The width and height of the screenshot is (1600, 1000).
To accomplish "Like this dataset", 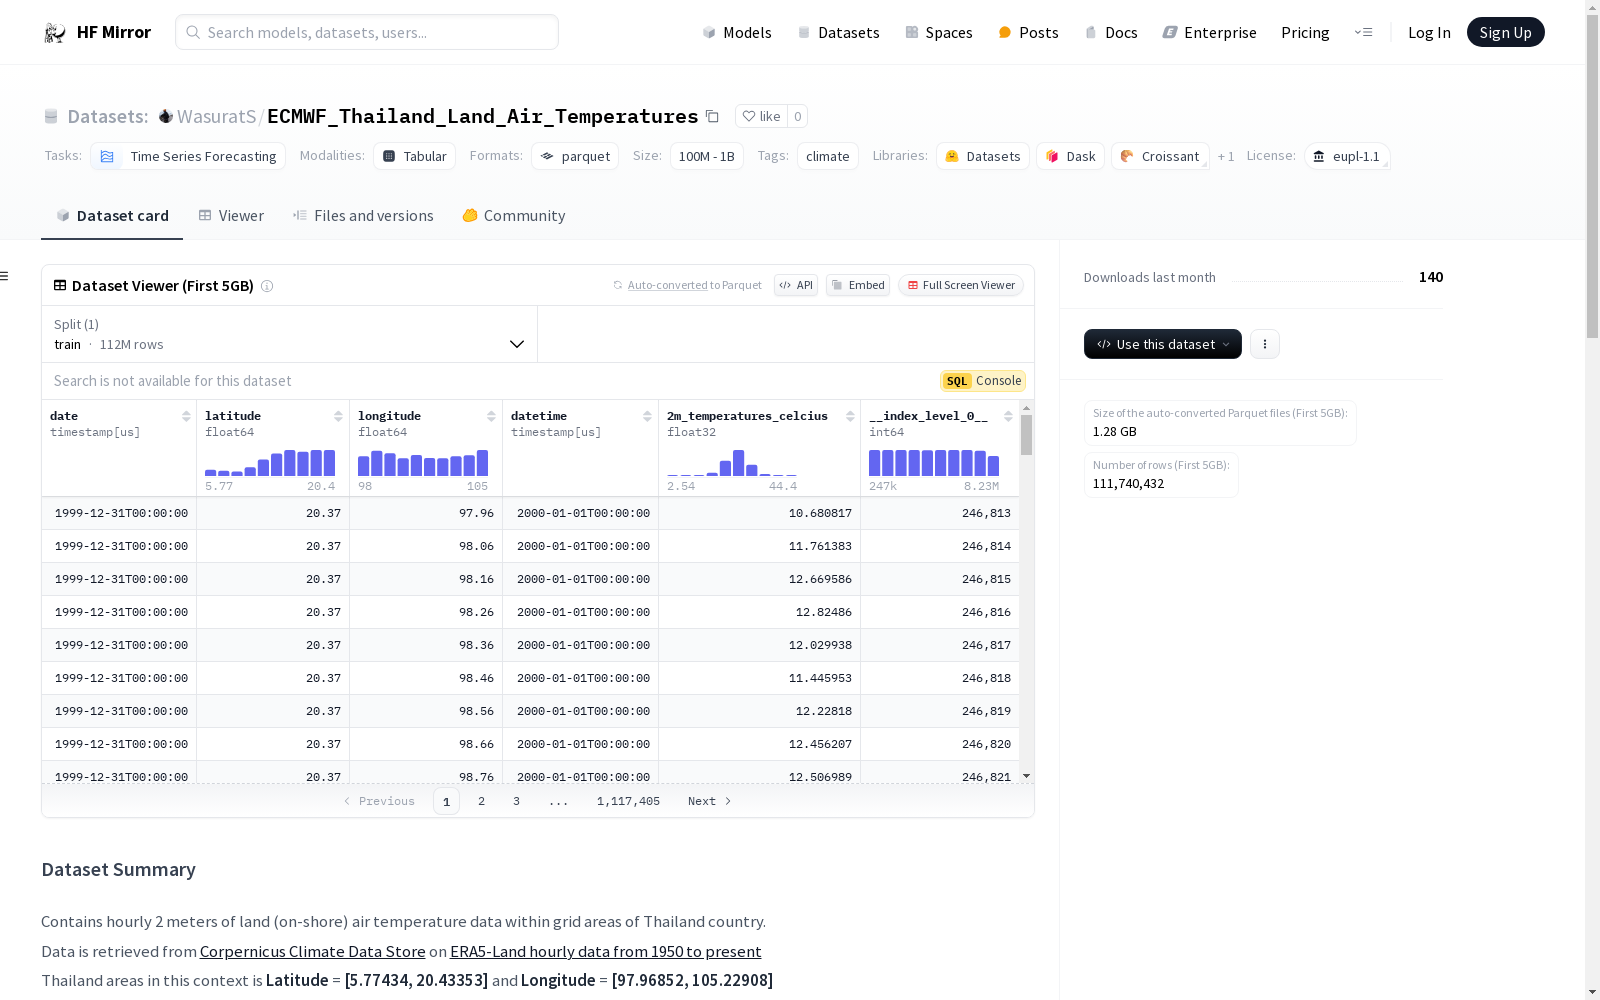I will (761, 116).
